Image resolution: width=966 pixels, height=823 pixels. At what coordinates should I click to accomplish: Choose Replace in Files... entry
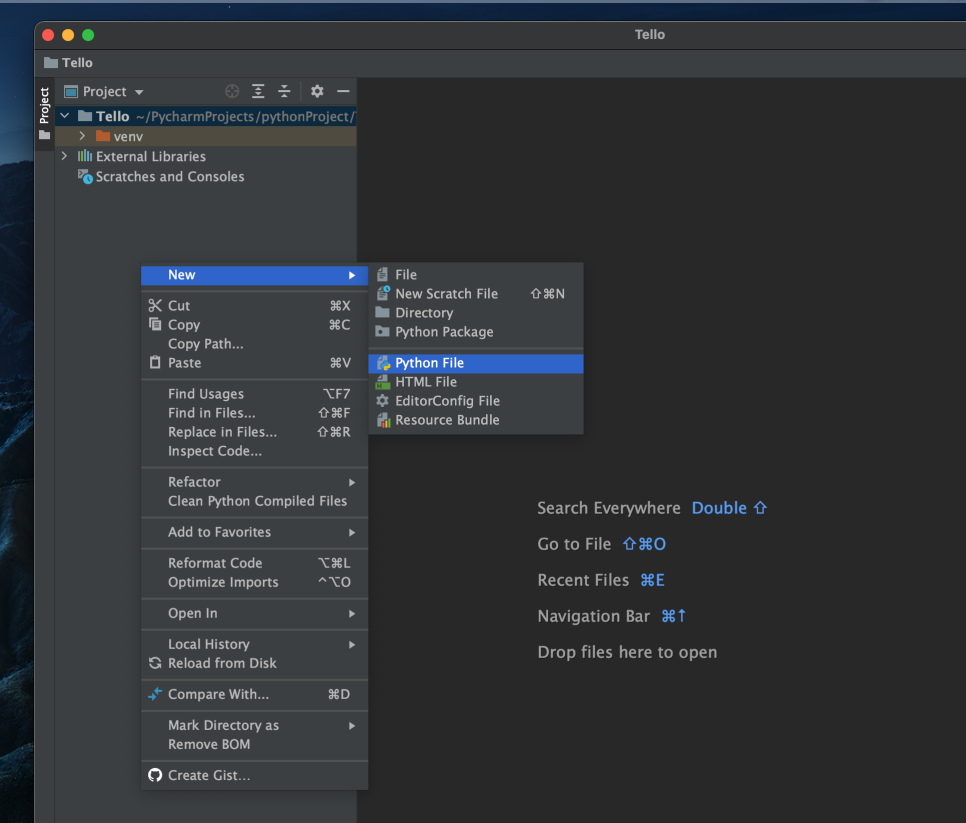(254, 432)
